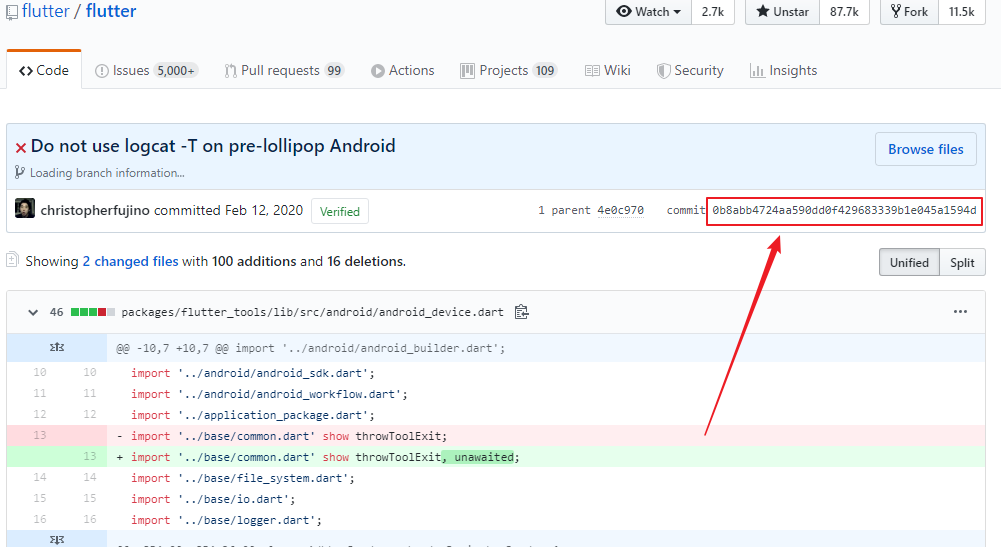The width and height of the screenshot is (1001, 547).
Task: Open the Insights tab
Action: click(x=783, y=71)
